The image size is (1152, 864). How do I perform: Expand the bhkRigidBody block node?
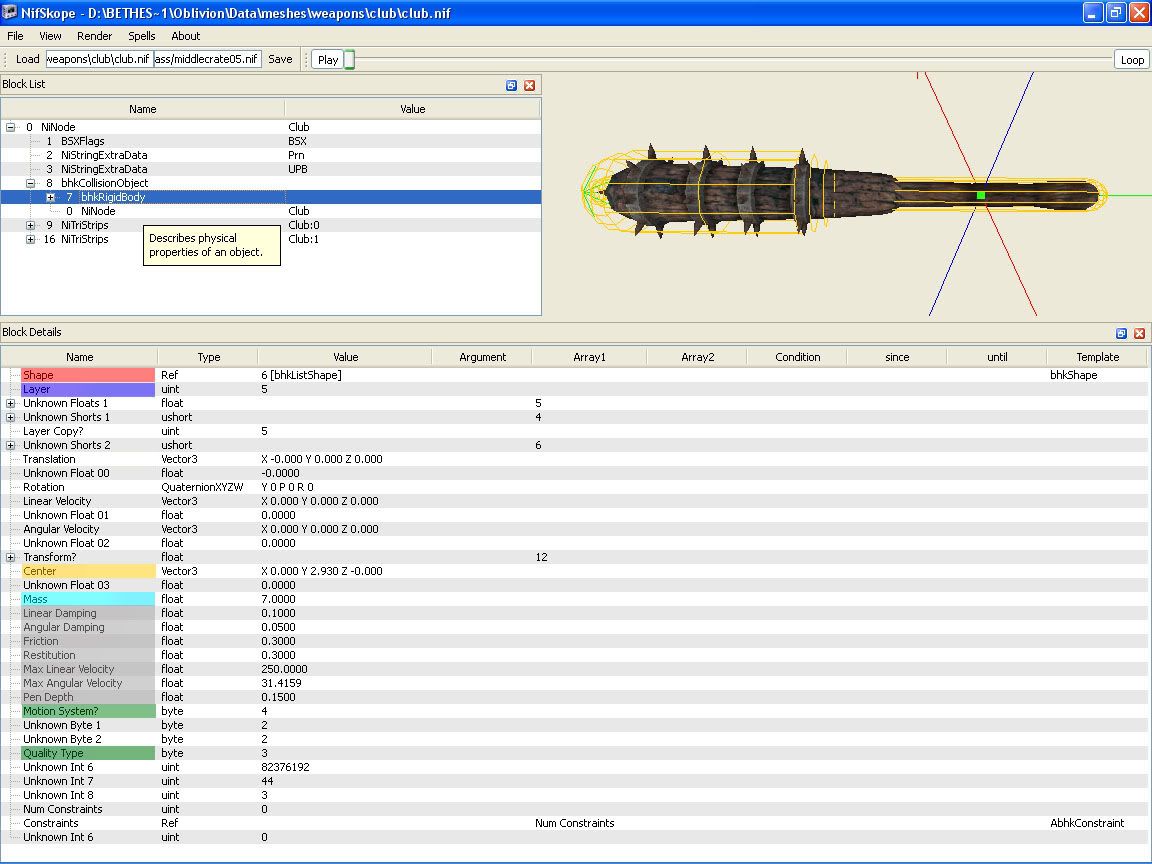50,197
